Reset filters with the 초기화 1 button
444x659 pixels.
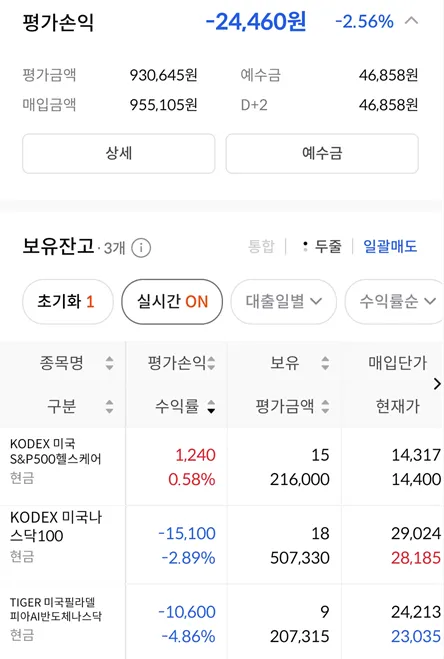[x=68, y=301]
